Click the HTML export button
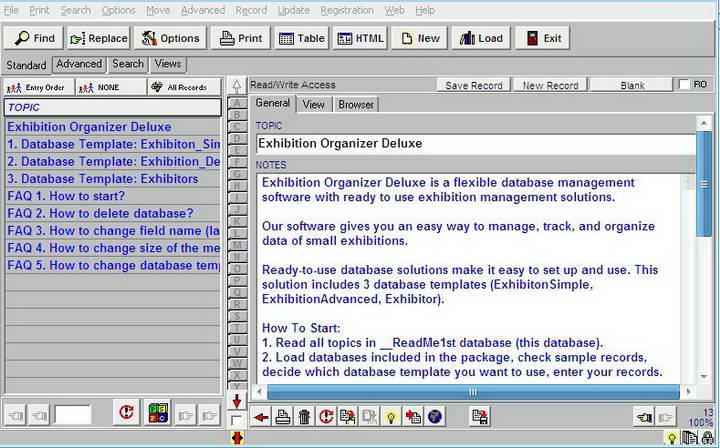The width and height of the screenshot is (720, 448). click(x=360, y=38)
